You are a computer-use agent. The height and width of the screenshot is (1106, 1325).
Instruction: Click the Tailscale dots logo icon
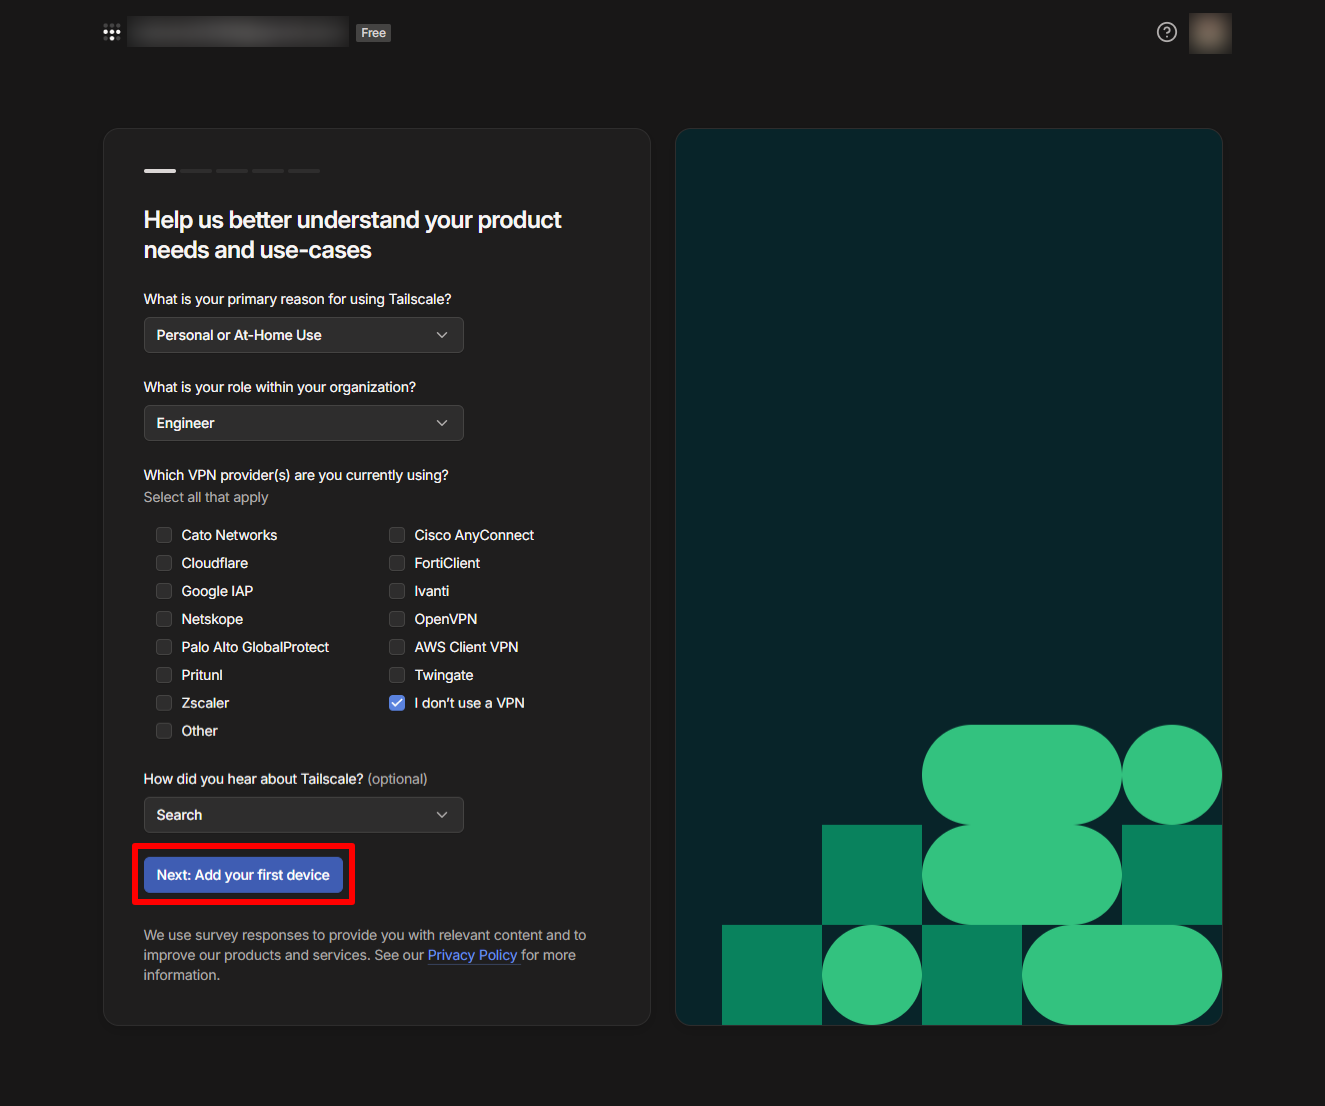(x=112, y=33)
